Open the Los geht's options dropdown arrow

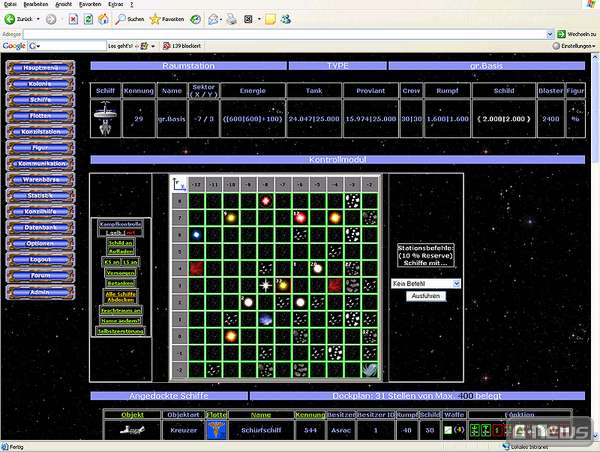[x=153, y=46]
